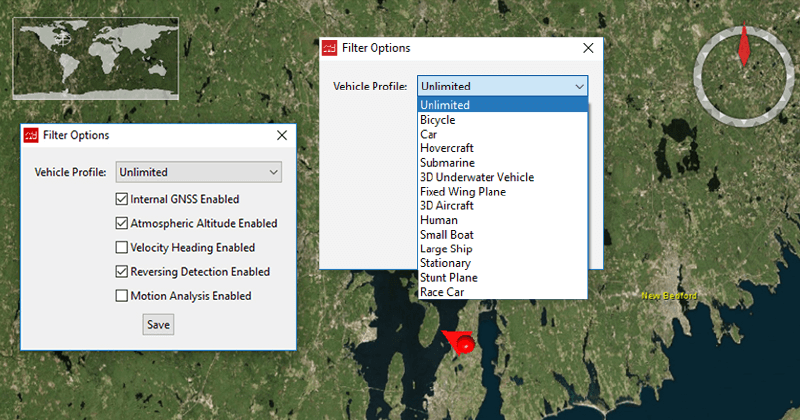This screenshot has height=420, width=800.
Task: Close the left Filter Options dialog
Action: pyautogui.click(x=282, y=135)
